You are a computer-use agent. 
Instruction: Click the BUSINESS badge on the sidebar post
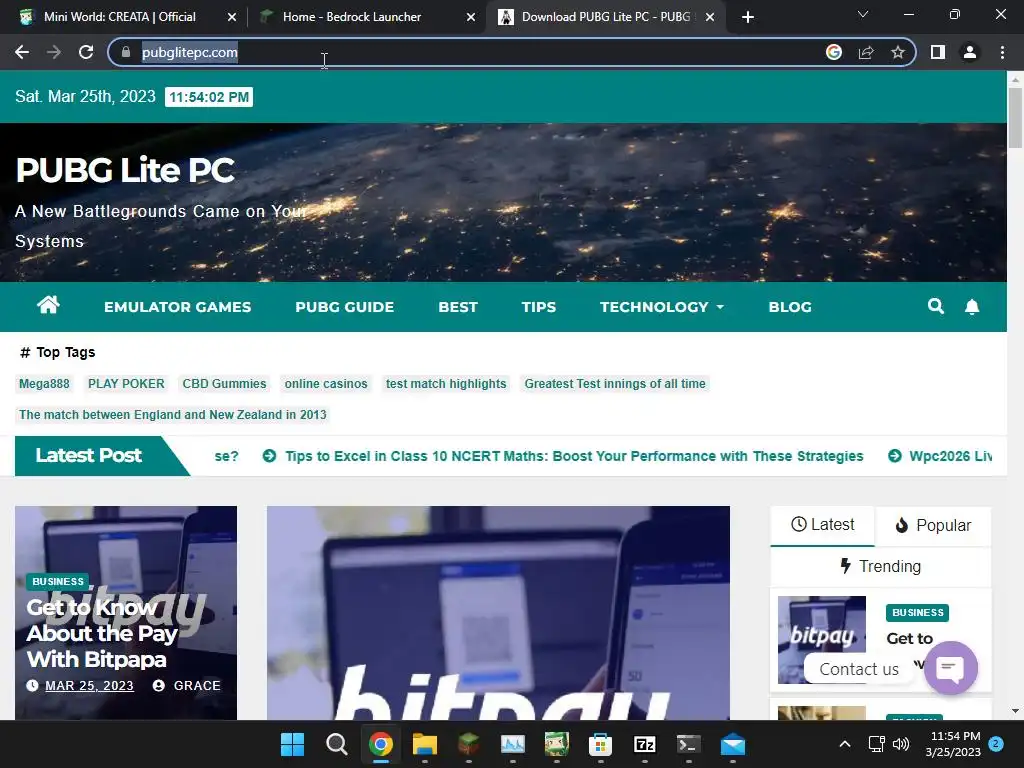(917, 613)
